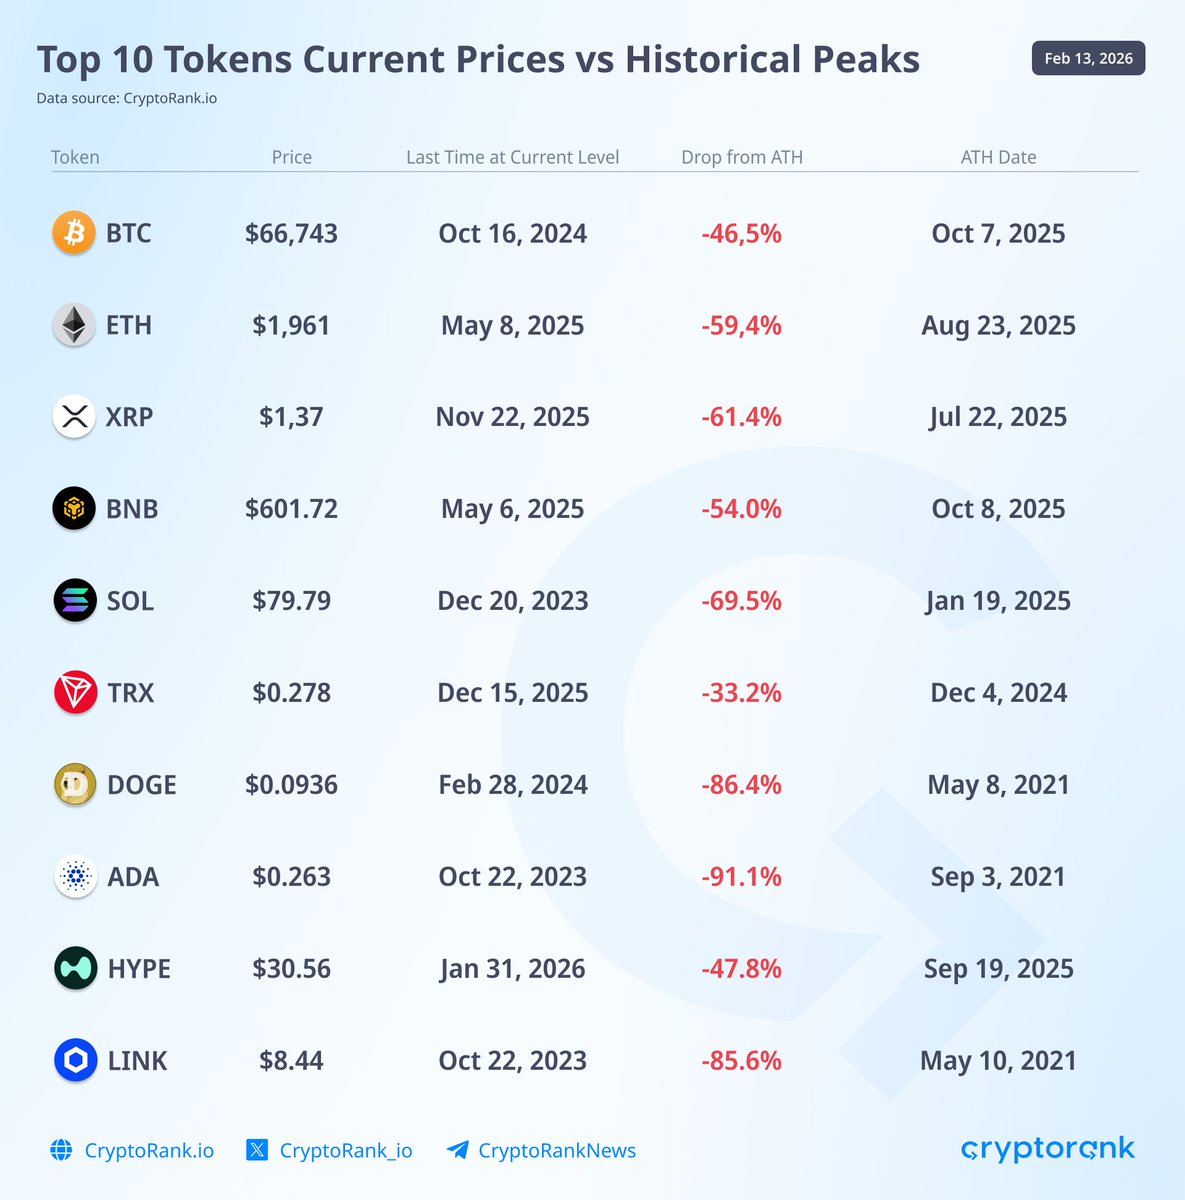Click the Solana SOL token icon
Viewport: 1185px width, 1200px height.
[x=74, y=601]
